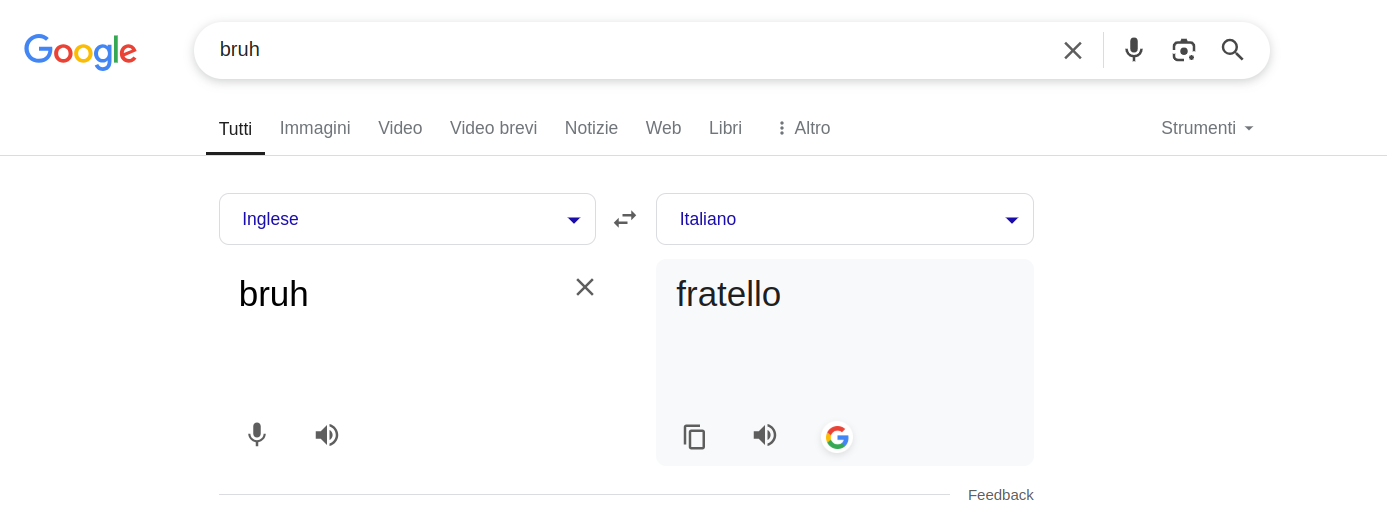Swap the translation languages
Image resolution: width=1387 pixels, height=532 pixels.
coord(625,219)
